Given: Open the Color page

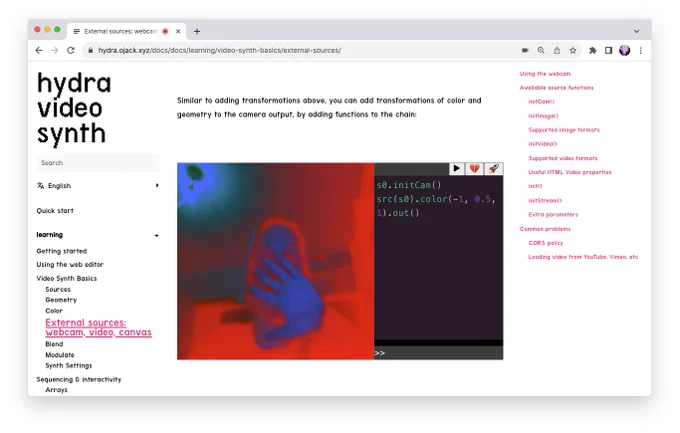Looking at the screenshot, I should (x=54, y=311).
